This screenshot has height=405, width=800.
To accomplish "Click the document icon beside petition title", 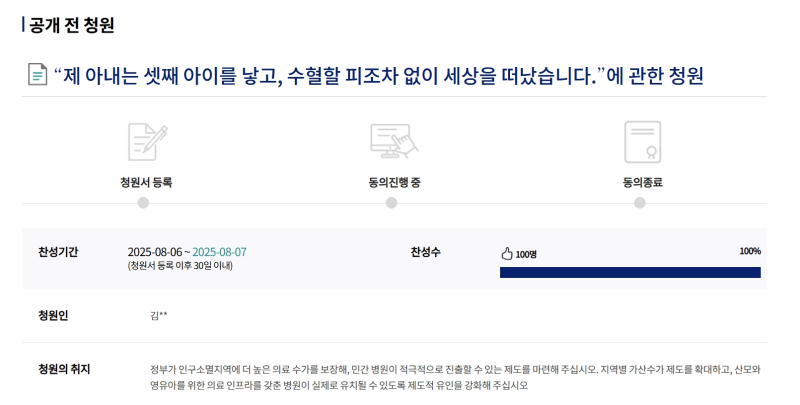I will tap(37, 74).
